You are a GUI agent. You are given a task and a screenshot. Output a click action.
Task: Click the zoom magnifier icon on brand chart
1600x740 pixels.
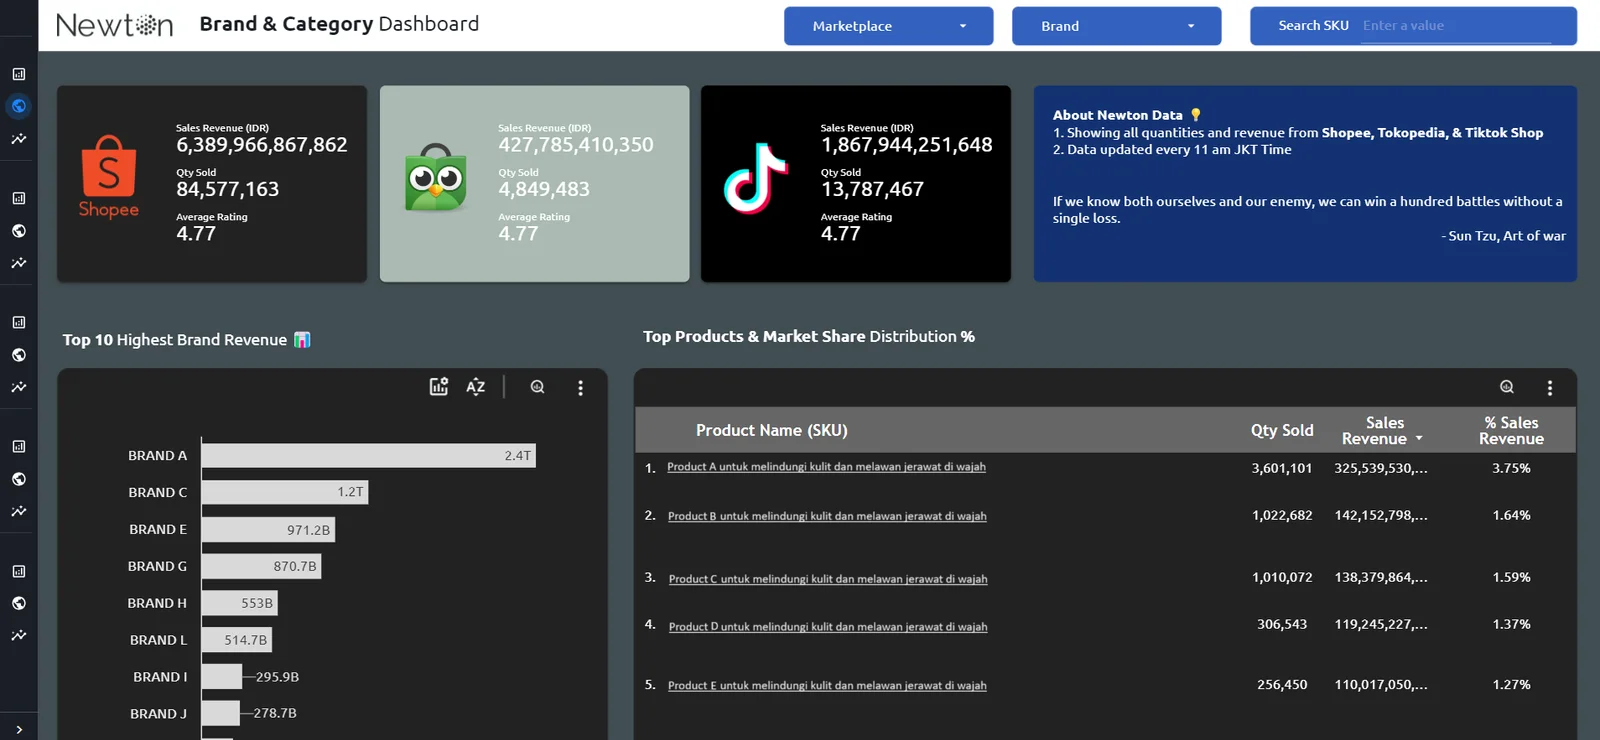538,387
